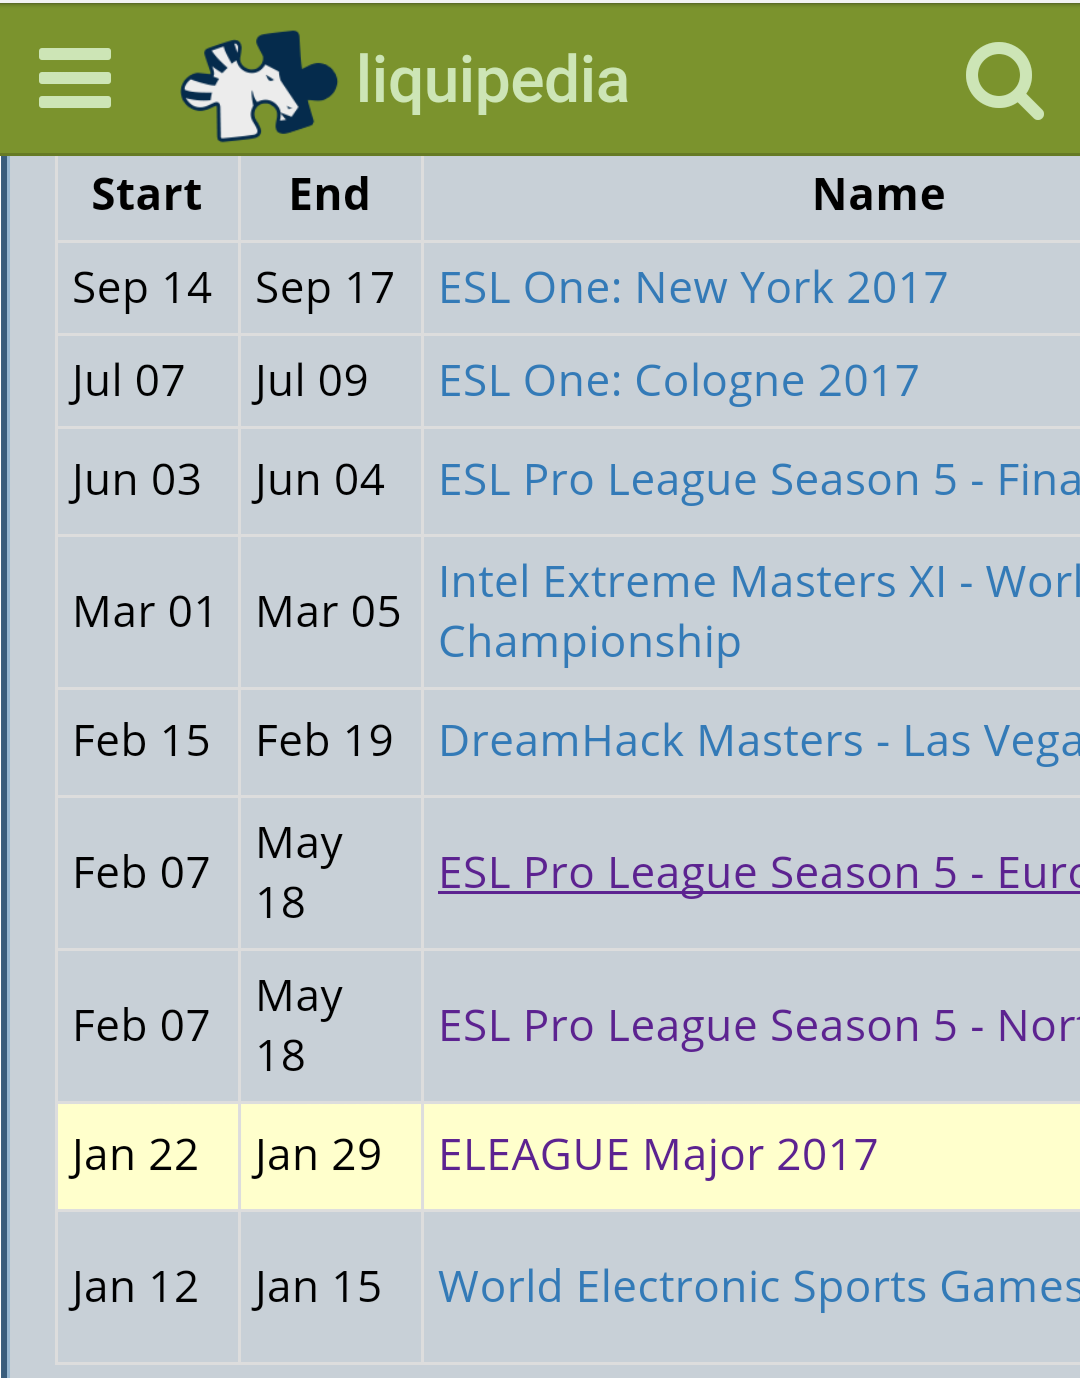
Task: Open ESL Pro League Season 5 Finals link
Action: [x=759, y=480]
